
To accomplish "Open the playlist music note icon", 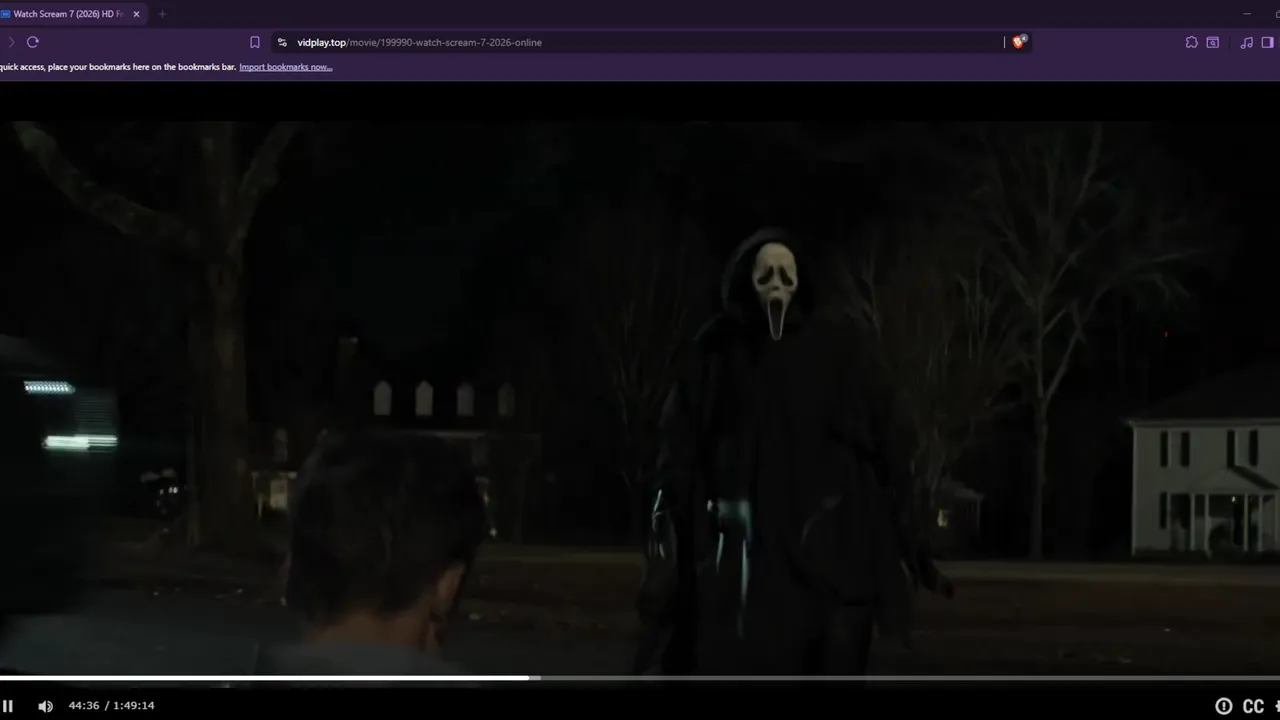I will pos(1246,42).
